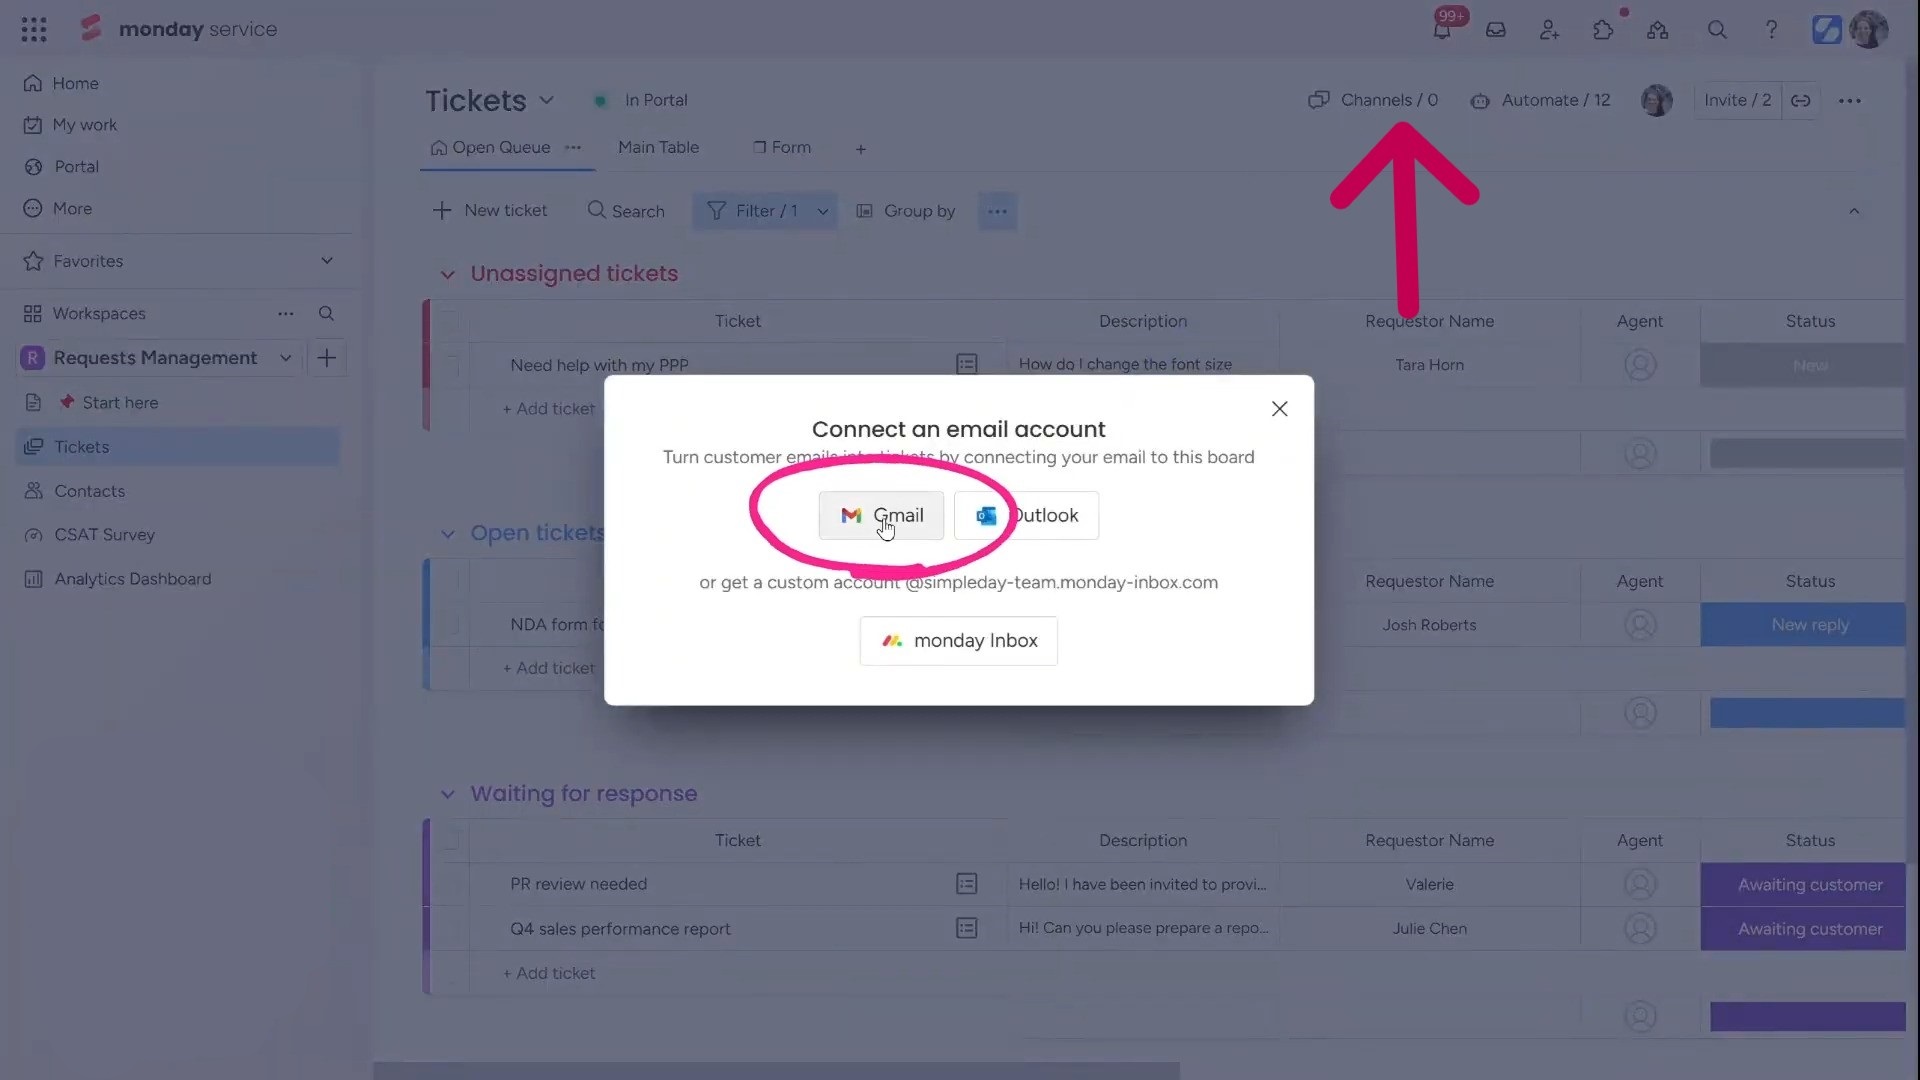
Task: Click the board owner avatar near Automate
Action: pos(1657,100)
